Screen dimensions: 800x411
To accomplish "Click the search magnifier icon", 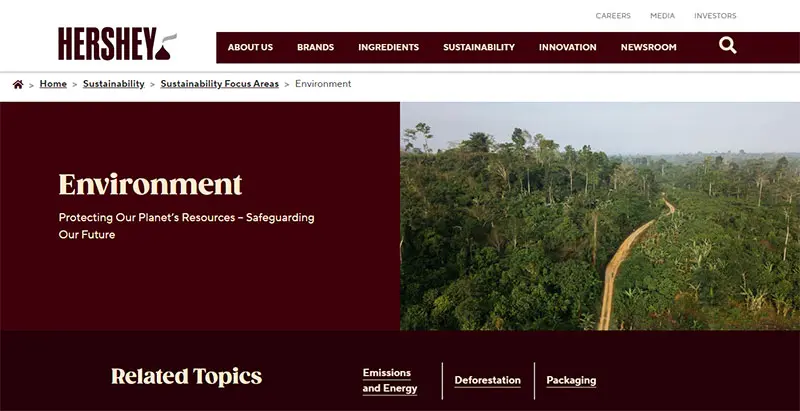I will pos(728,46).
